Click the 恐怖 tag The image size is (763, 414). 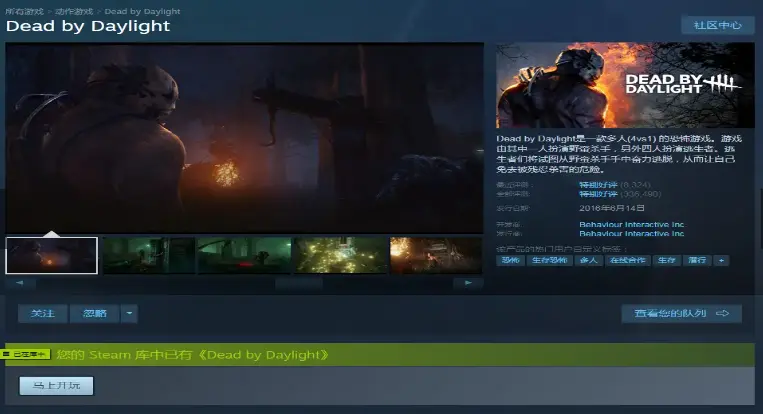click(x=510, y=260)
